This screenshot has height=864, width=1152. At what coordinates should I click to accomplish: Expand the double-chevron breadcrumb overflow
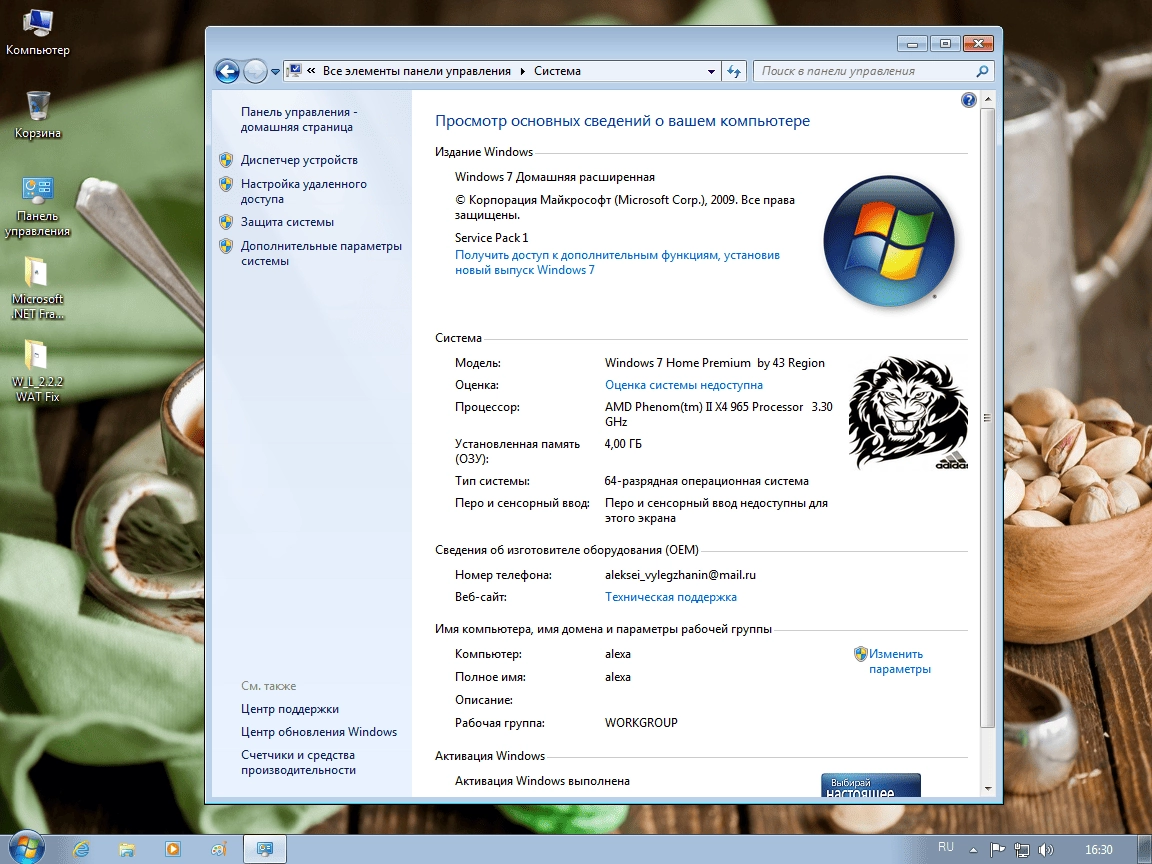pos(311,71)
